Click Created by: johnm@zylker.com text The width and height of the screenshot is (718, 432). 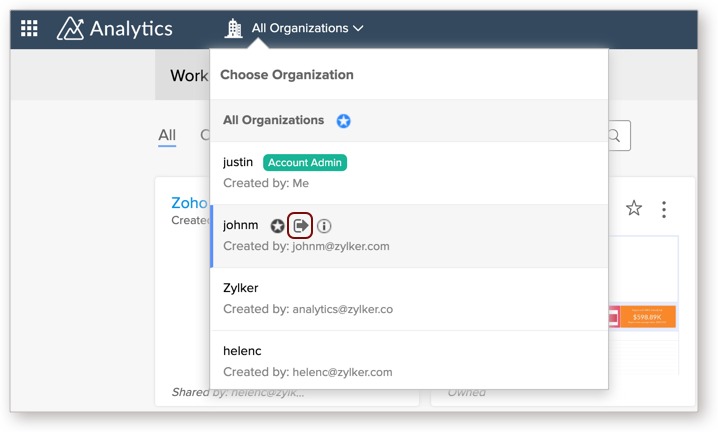(306, 246)
